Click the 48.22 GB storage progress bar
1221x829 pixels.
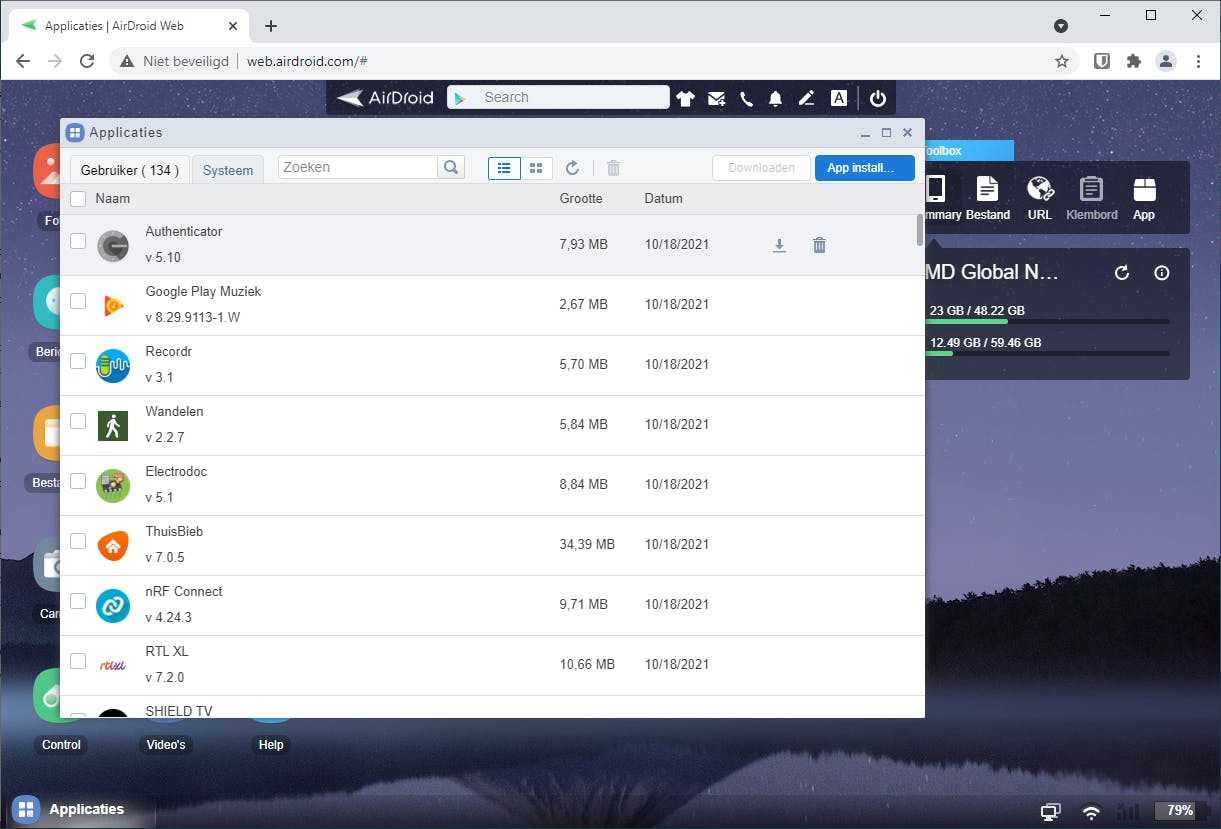pos(1049,322)
